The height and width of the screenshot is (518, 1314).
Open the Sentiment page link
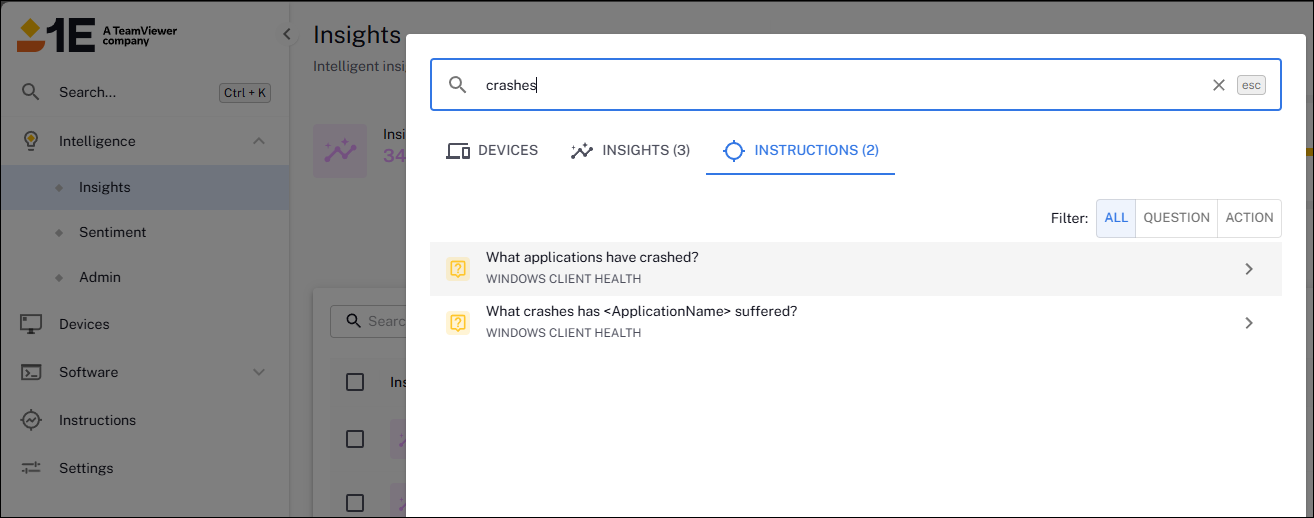pos(112,232)
